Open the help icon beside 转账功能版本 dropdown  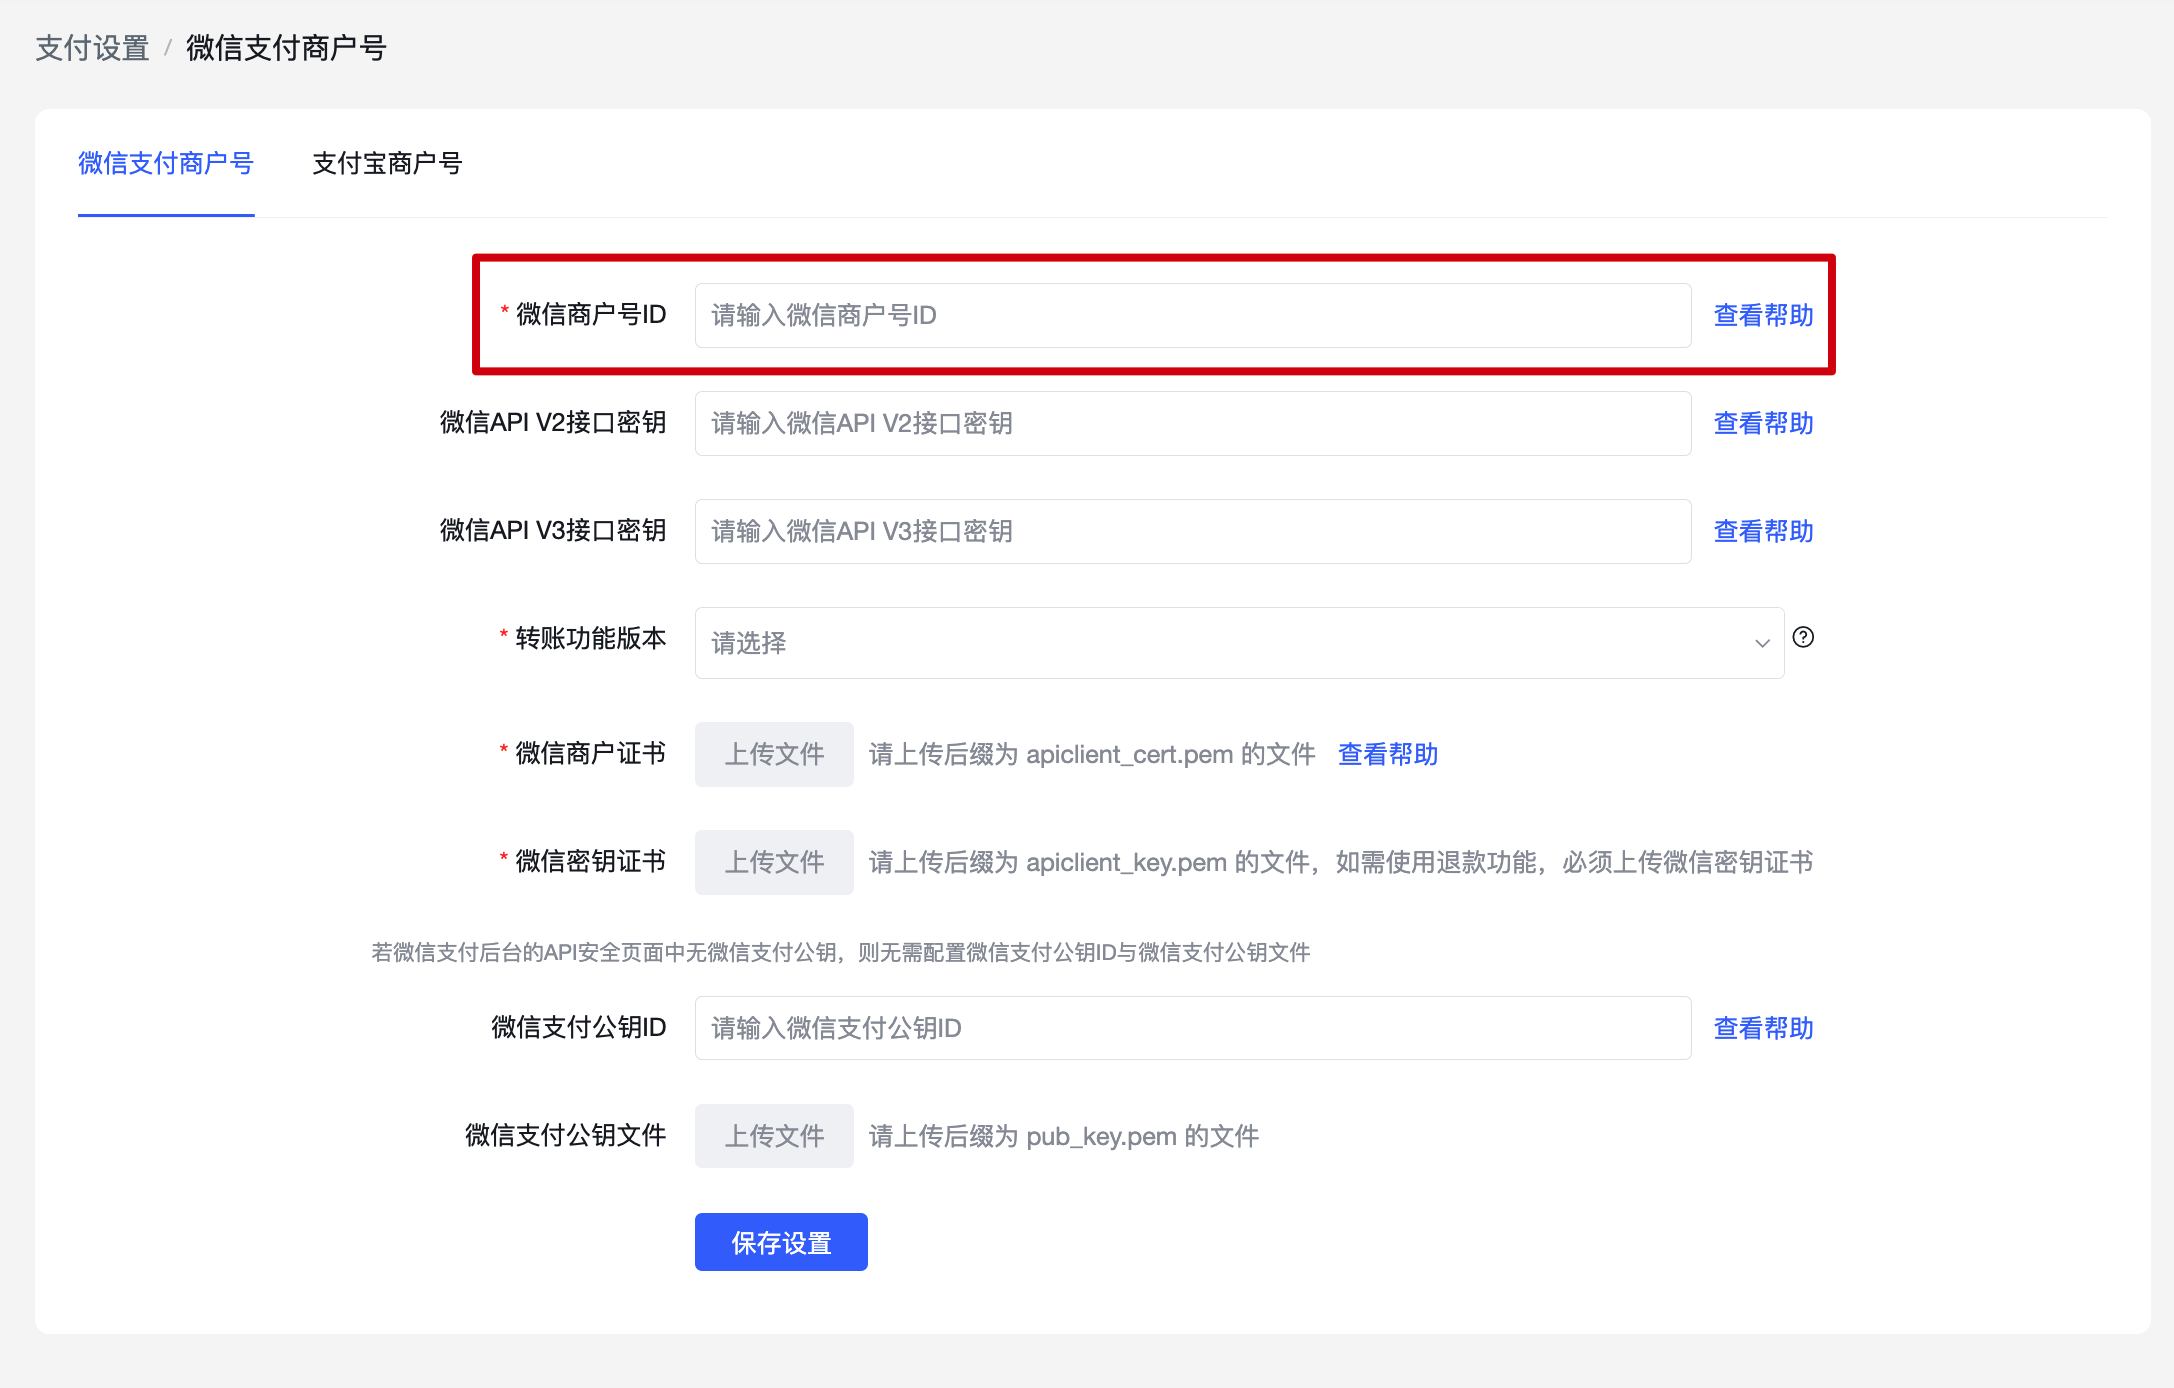point(1803,637)
